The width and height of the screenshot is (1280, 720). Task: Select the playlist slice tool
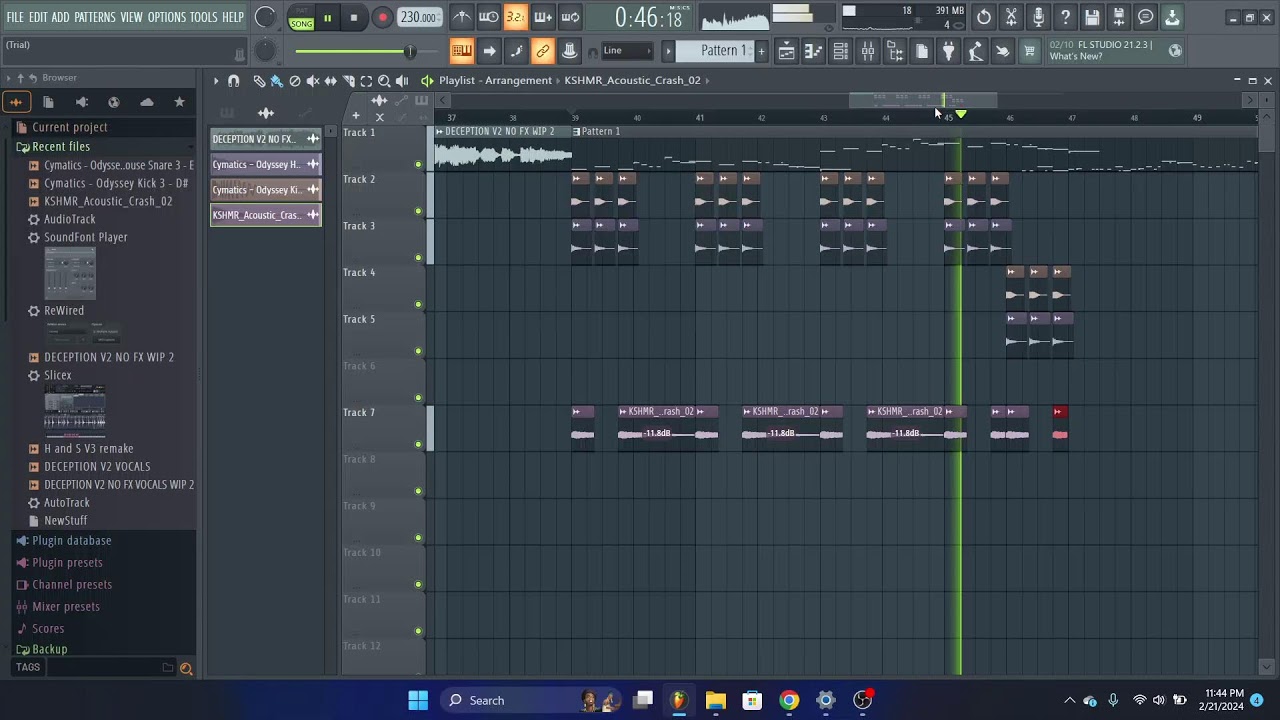click(348, 81)
